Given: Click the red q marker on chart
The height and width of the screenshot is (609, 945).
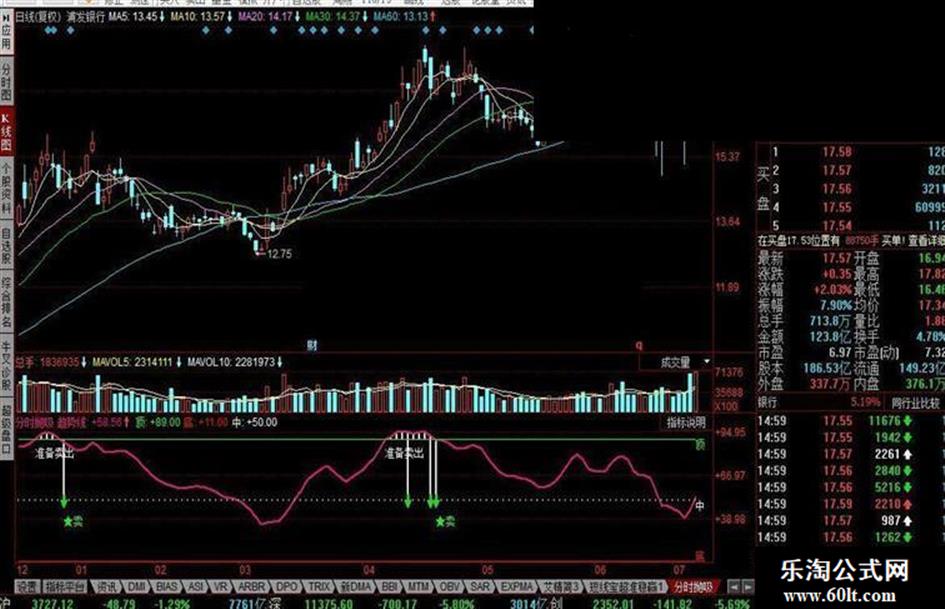Looking at the screenshot, I should pos(639,346).
